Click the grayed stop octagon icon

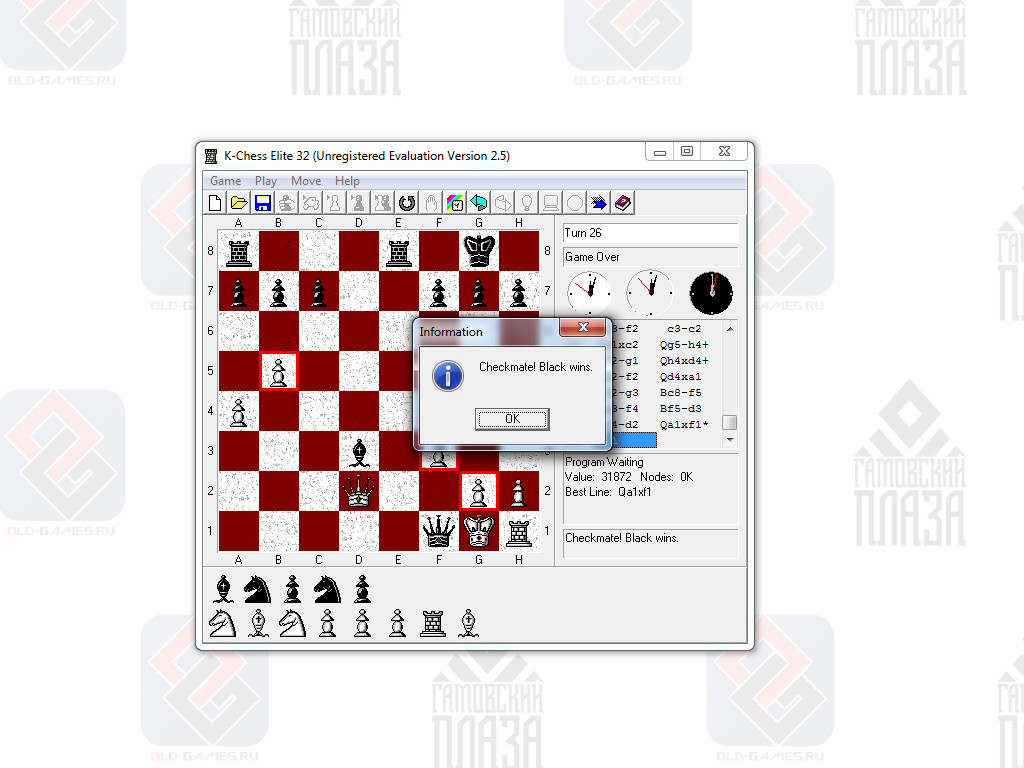[575, 203]
